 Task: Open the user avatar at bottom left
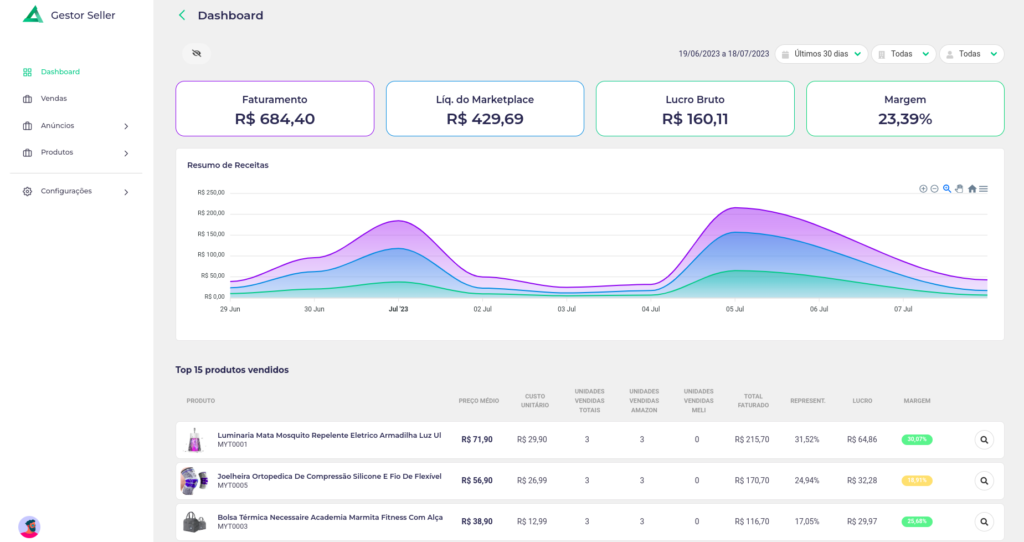(x=29, y=526)
